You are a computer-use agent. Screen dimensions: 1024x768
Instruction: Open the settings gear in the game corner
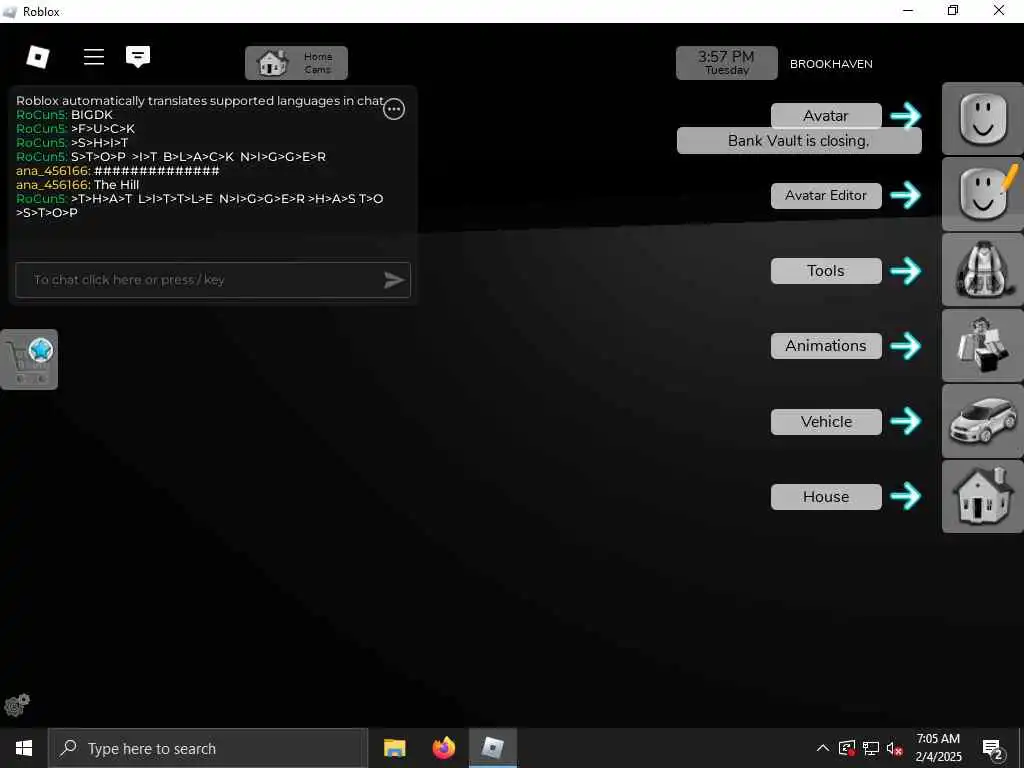tap(17, 705)
